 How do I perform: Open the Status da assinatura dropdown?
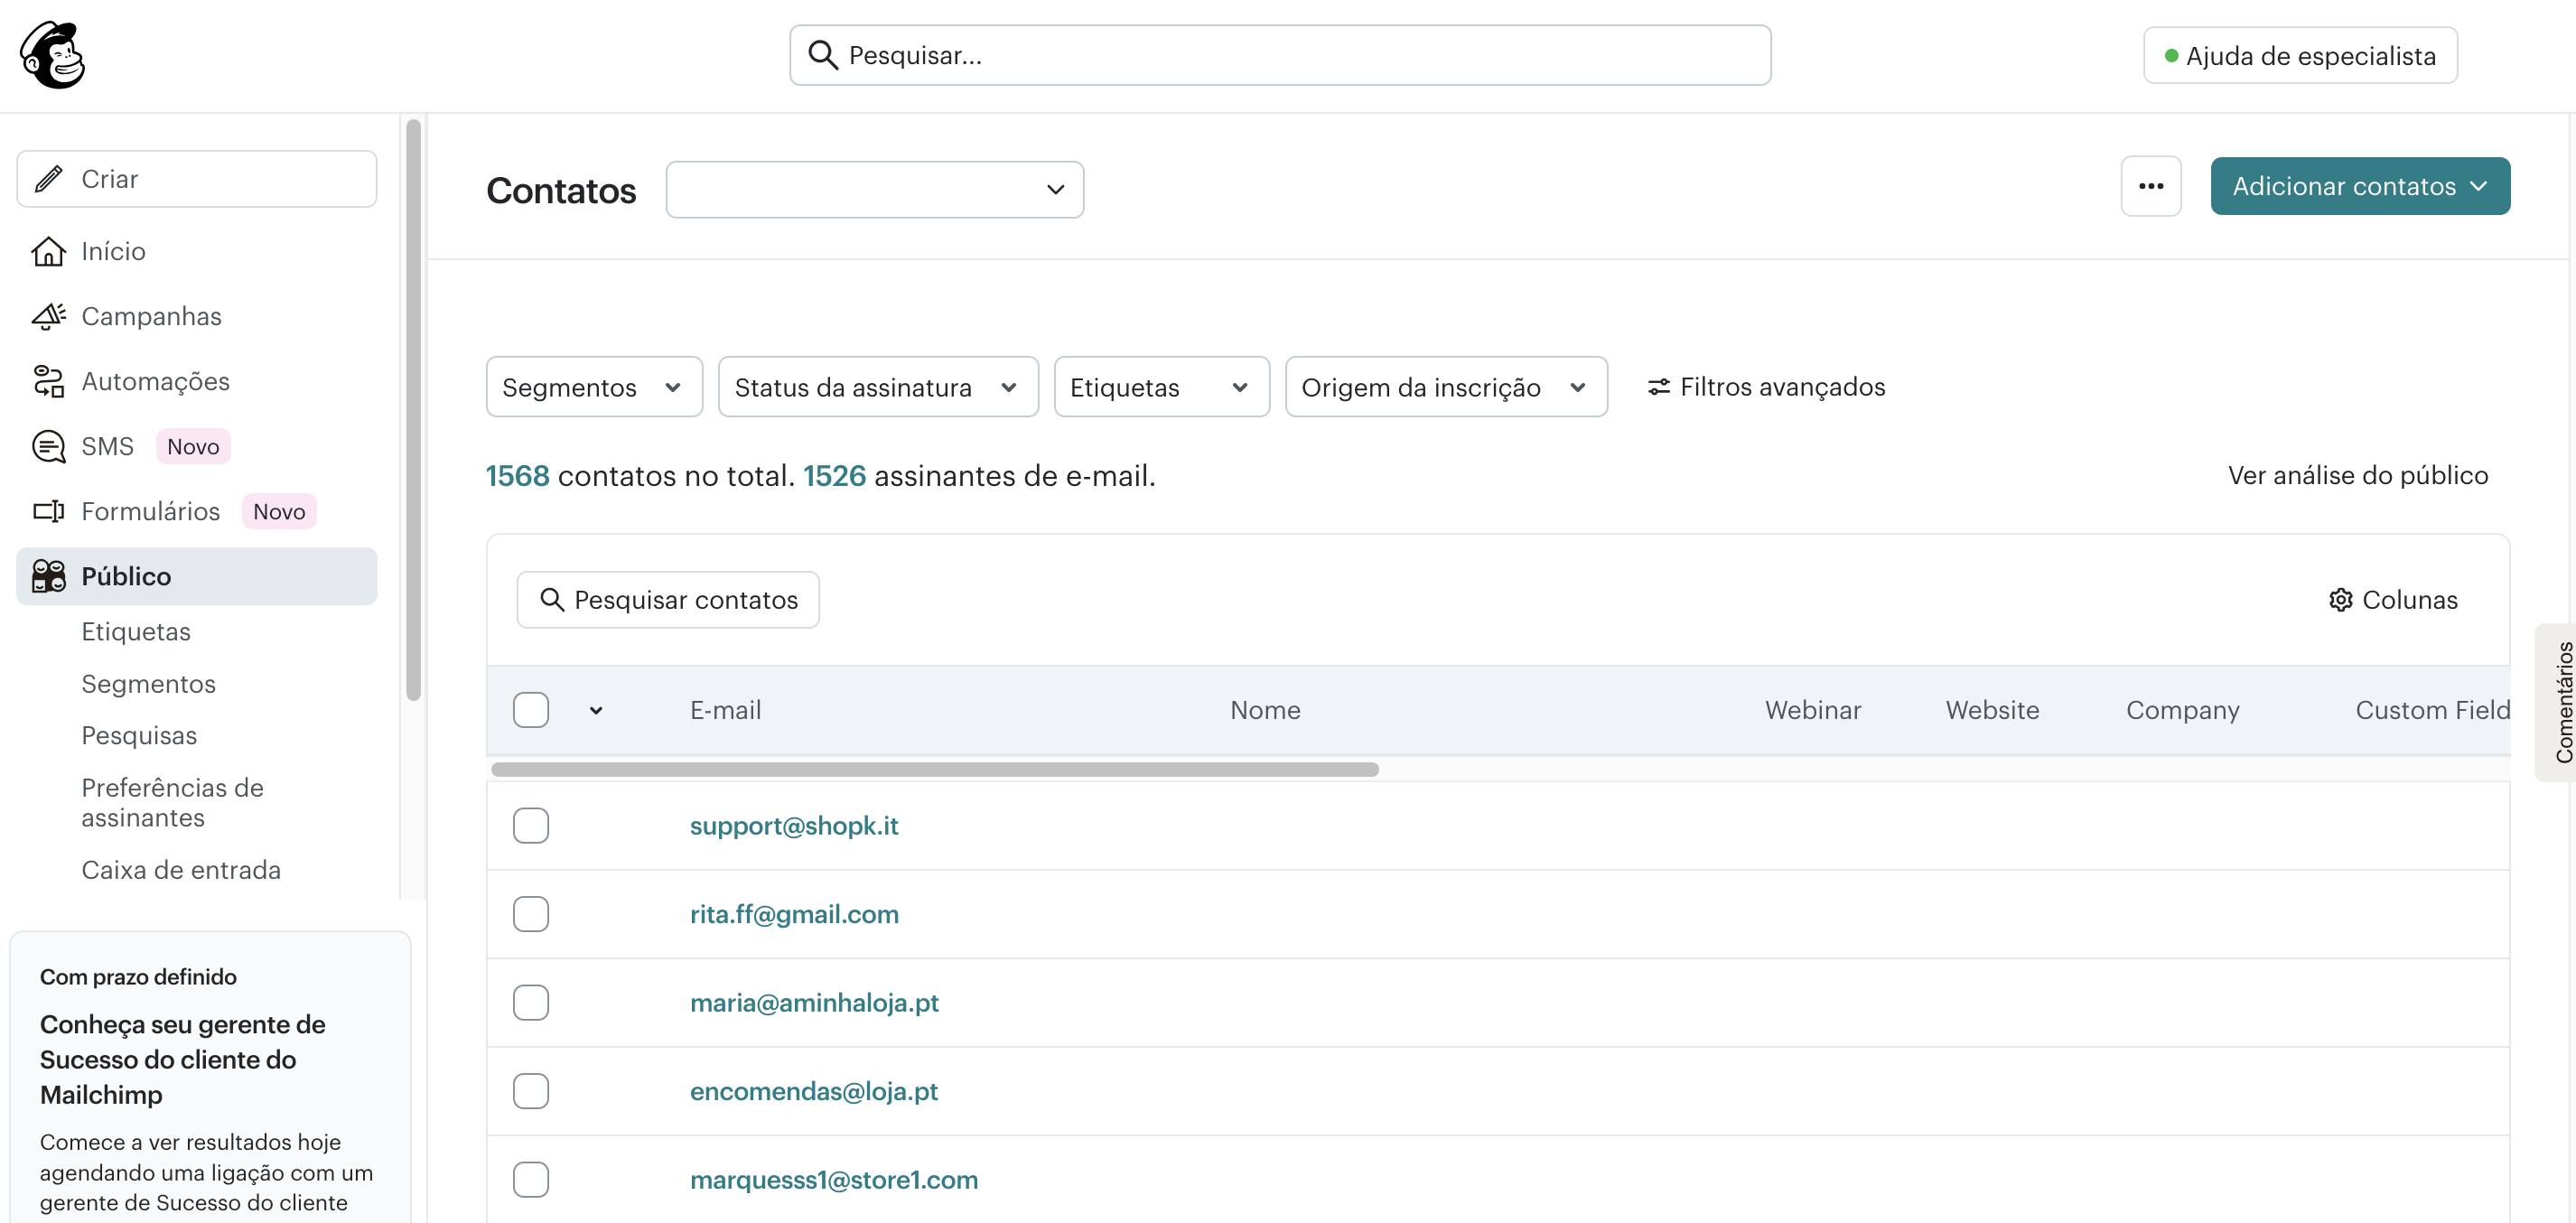[x=877, y=387]
